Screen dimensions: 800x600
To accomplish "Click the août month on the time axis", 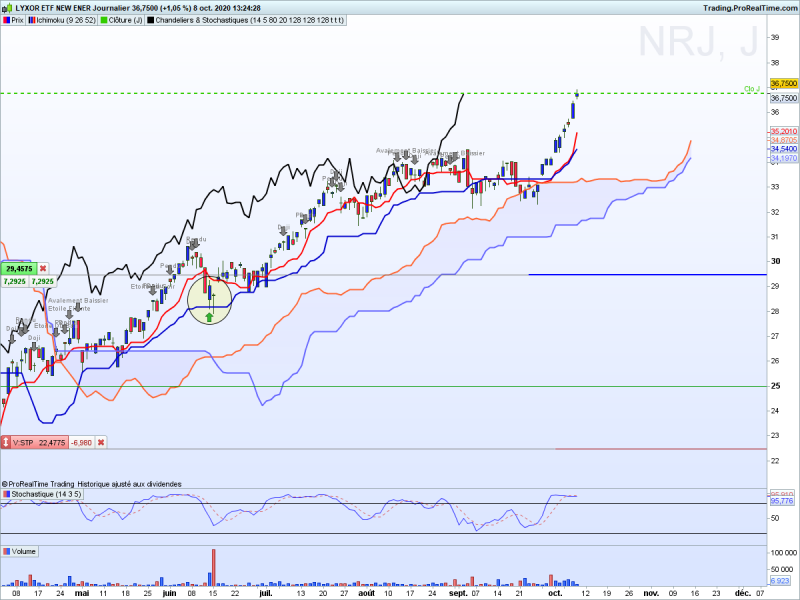I will [366, 593].
